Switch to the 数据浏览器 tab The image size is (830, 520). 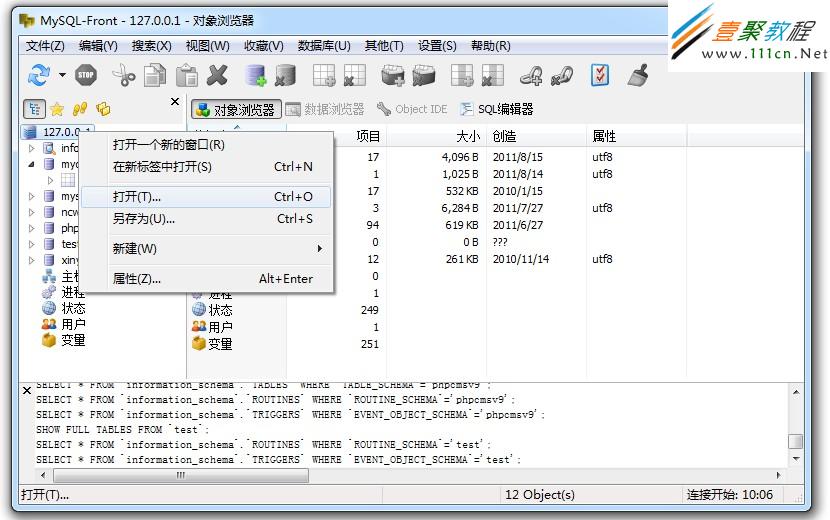click(x=325, y=110)
